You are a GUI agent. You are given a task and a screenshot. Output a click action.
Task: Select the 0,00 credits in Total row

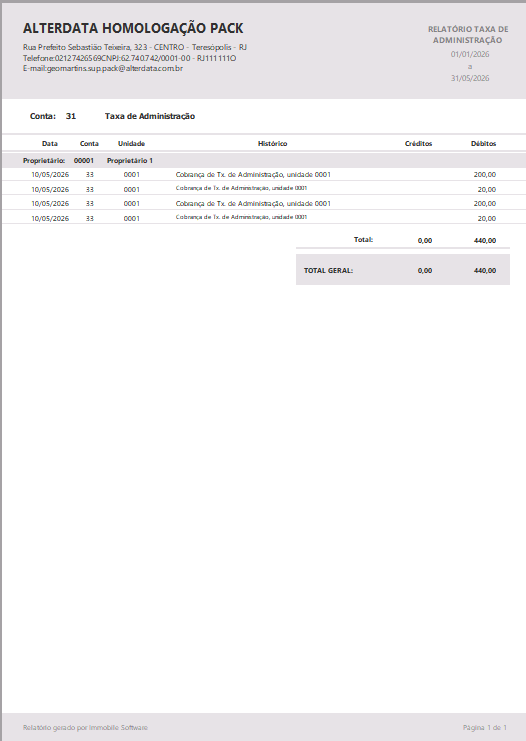(425, 241)
